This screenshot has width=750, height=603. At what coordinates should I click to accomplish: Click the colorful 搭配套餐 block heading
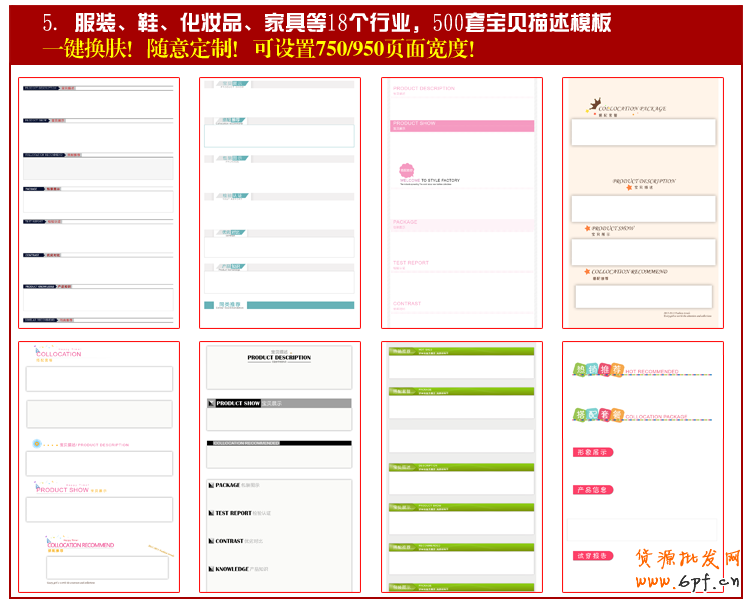click(x=598, y=414)
